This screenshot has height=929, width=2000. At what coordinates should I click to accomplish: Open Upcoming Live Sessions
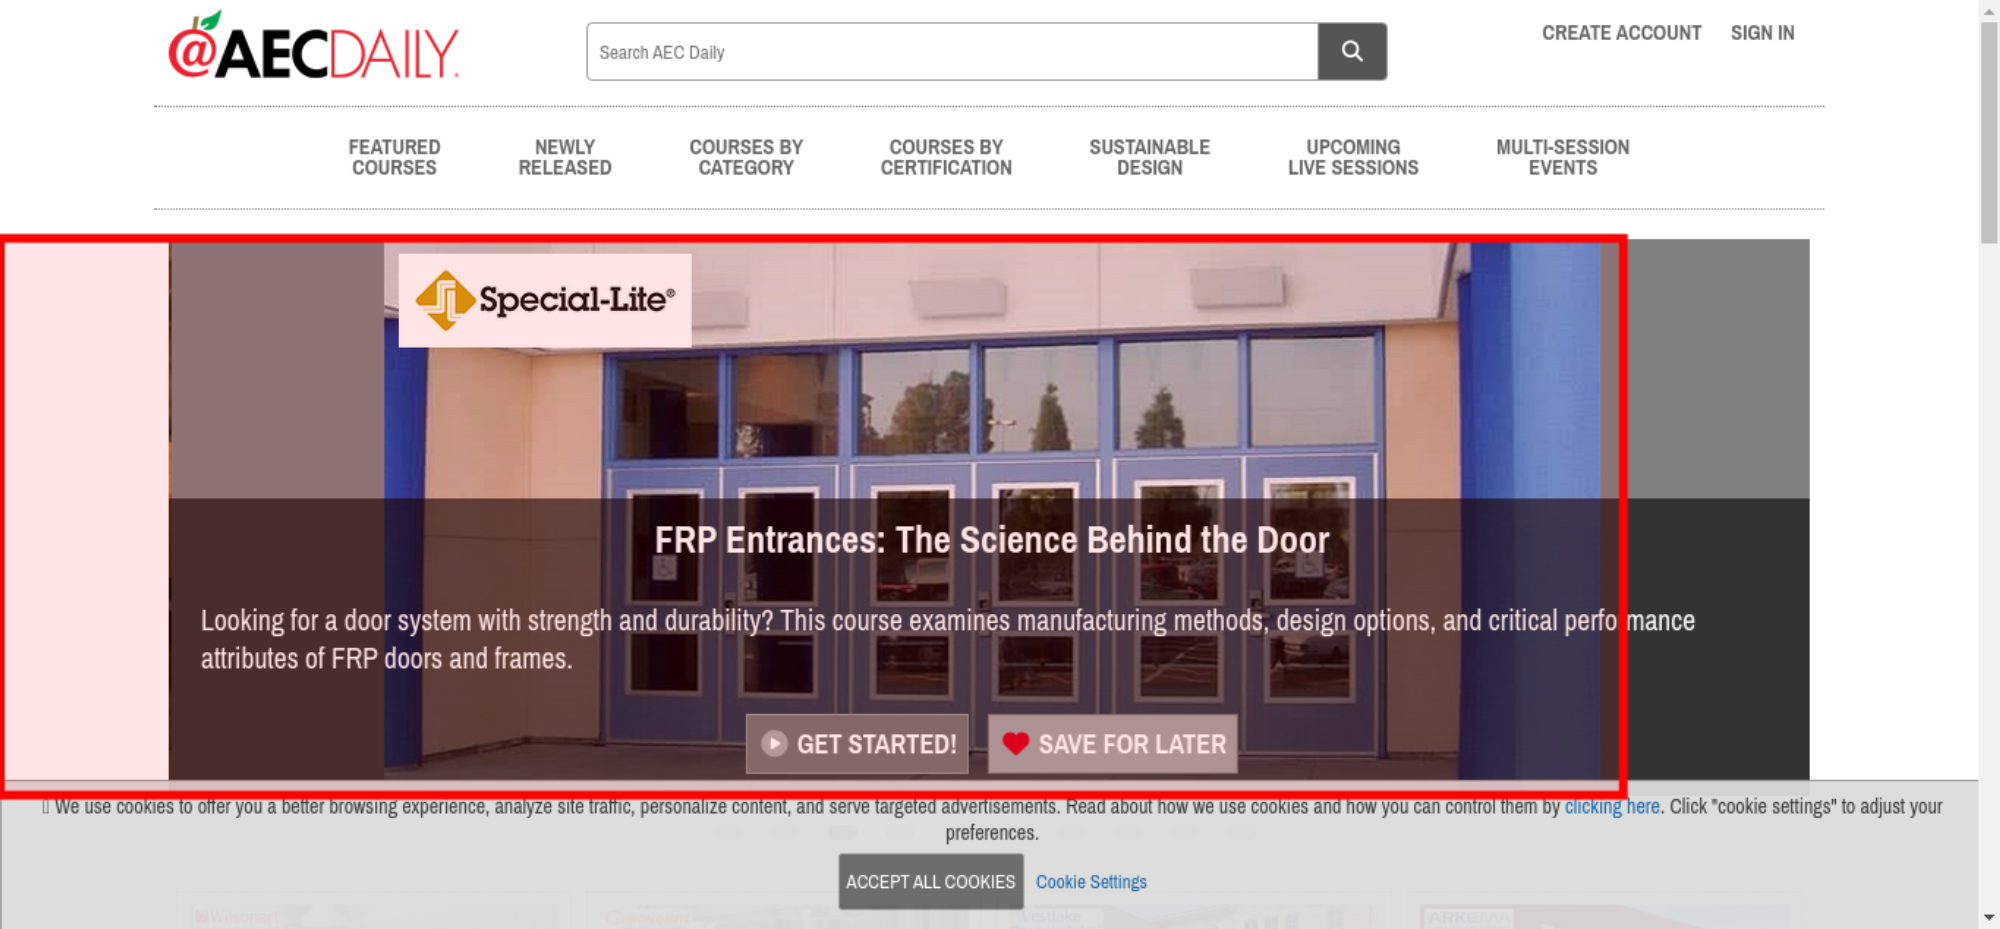pos(1352,158)
